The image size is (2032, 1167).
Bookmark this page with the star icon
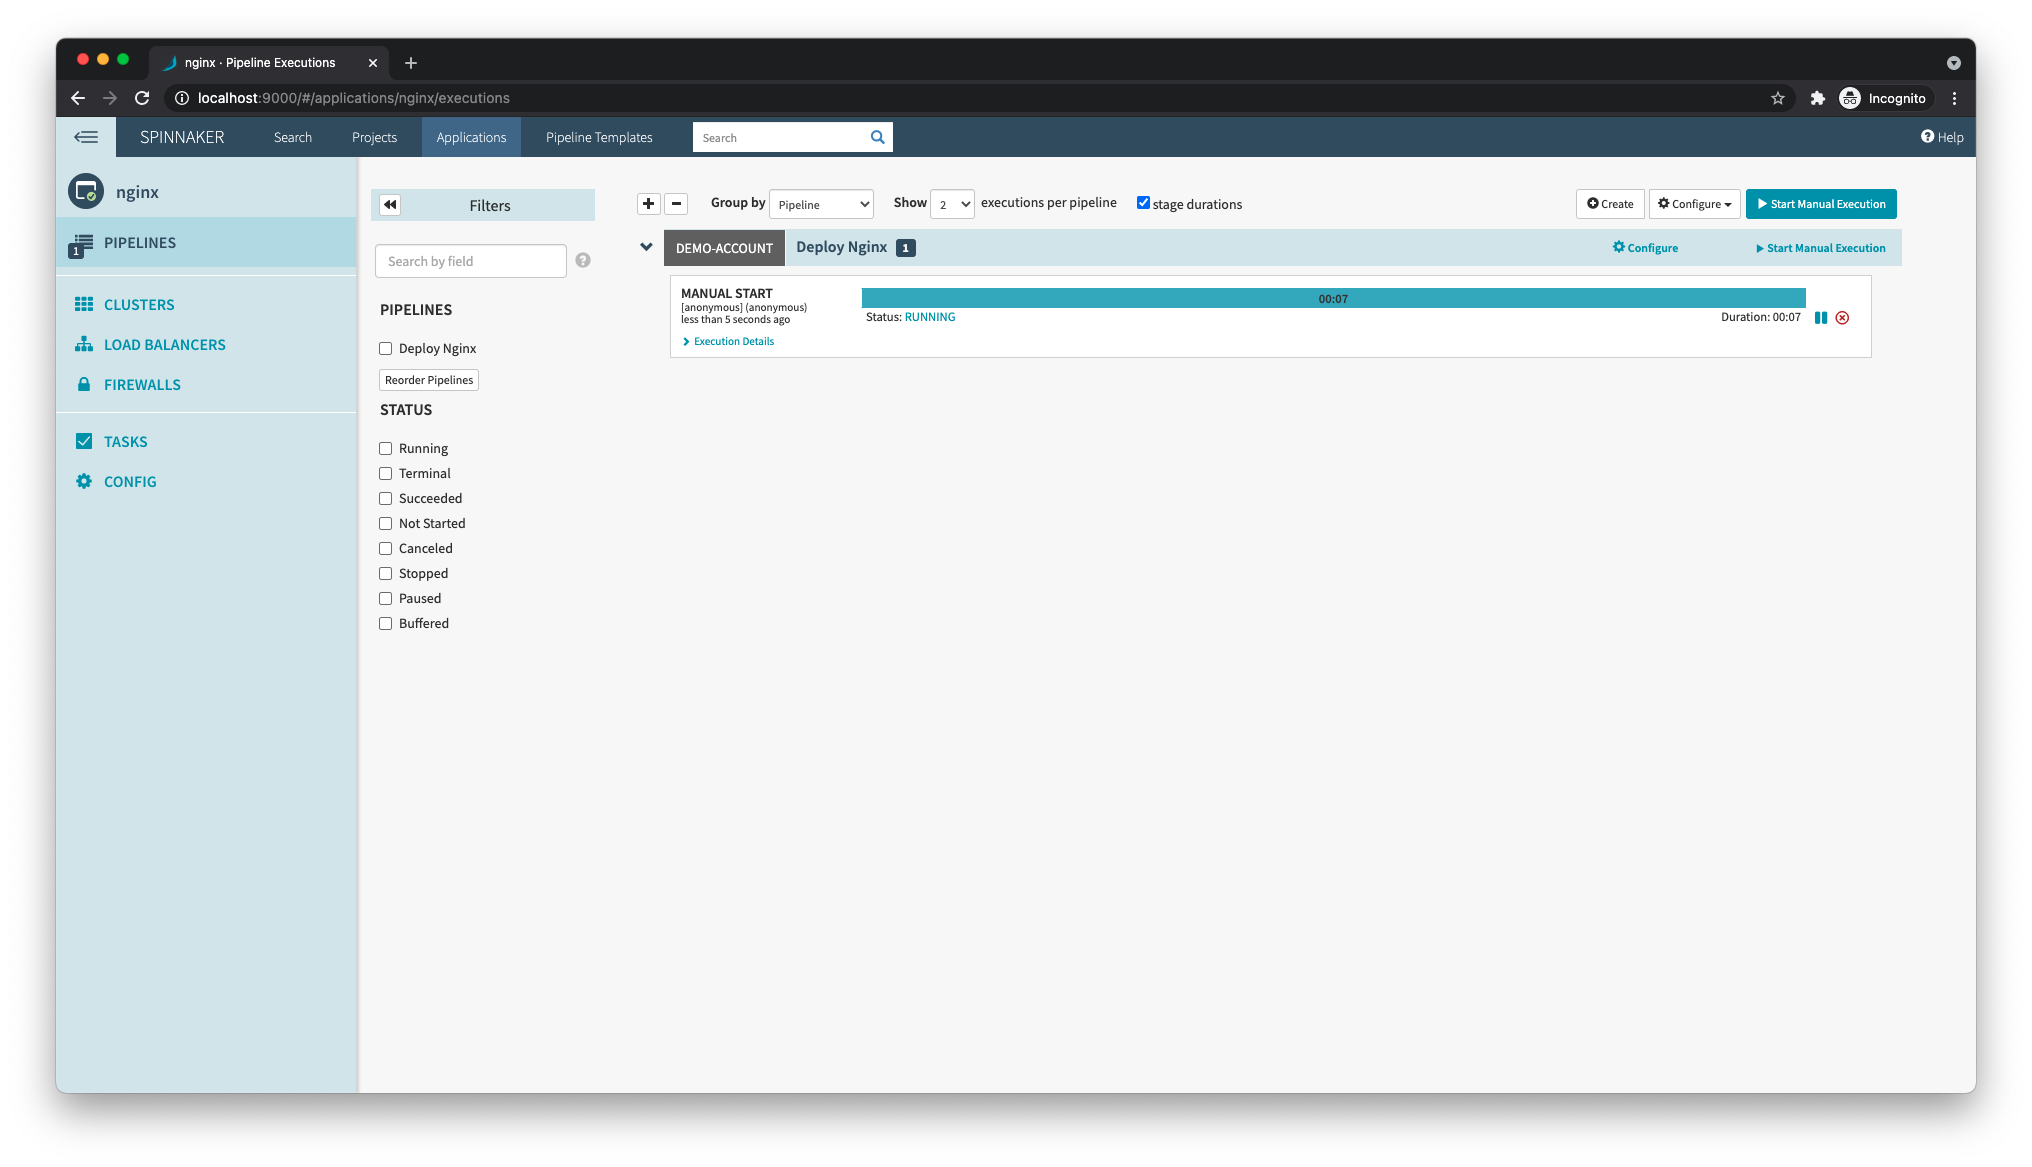(1777, 98)
